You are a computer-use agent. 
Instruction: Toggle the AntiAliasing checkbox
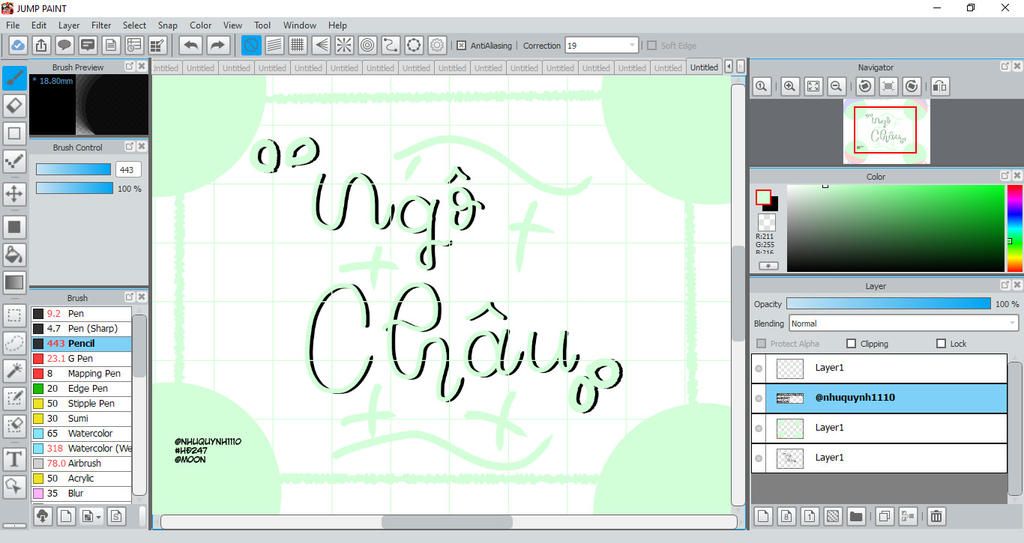(461, 46)
